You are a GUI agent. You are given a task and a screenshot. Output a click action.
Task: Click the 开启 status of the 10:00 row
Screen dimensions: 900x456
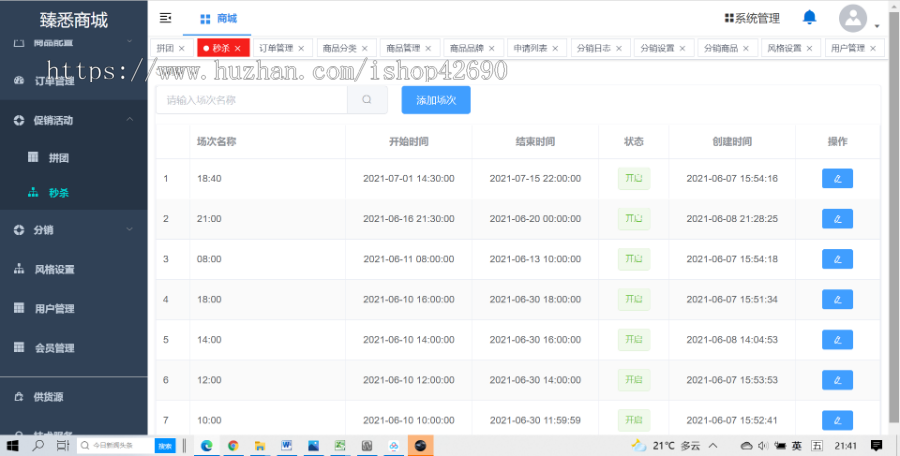point(634,420)
